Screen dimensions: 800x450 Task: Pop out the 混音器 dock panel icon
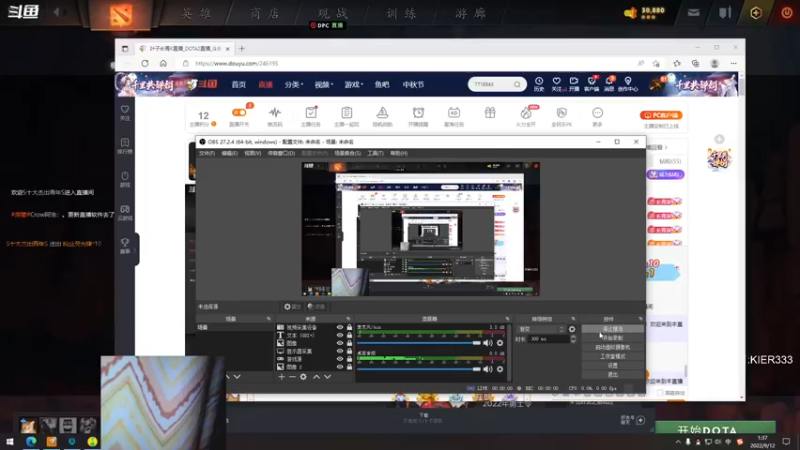pyautogui.click(x=507, y=319)
